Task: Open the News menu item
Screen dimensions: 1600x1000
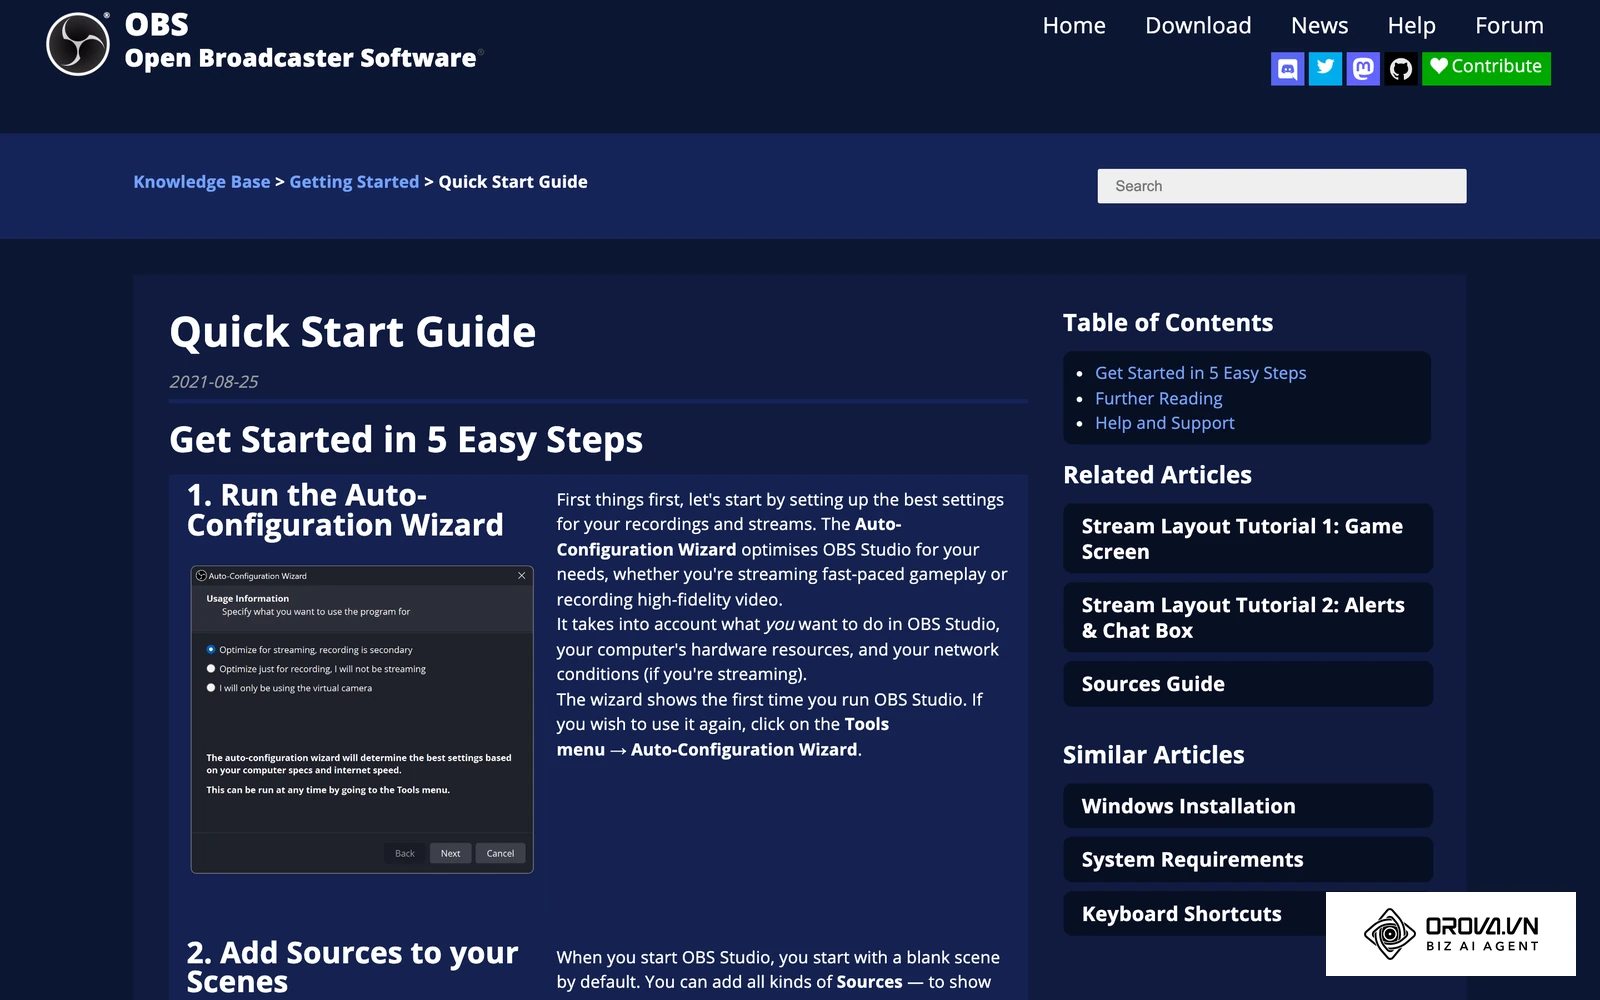Action: [1319, 26]
